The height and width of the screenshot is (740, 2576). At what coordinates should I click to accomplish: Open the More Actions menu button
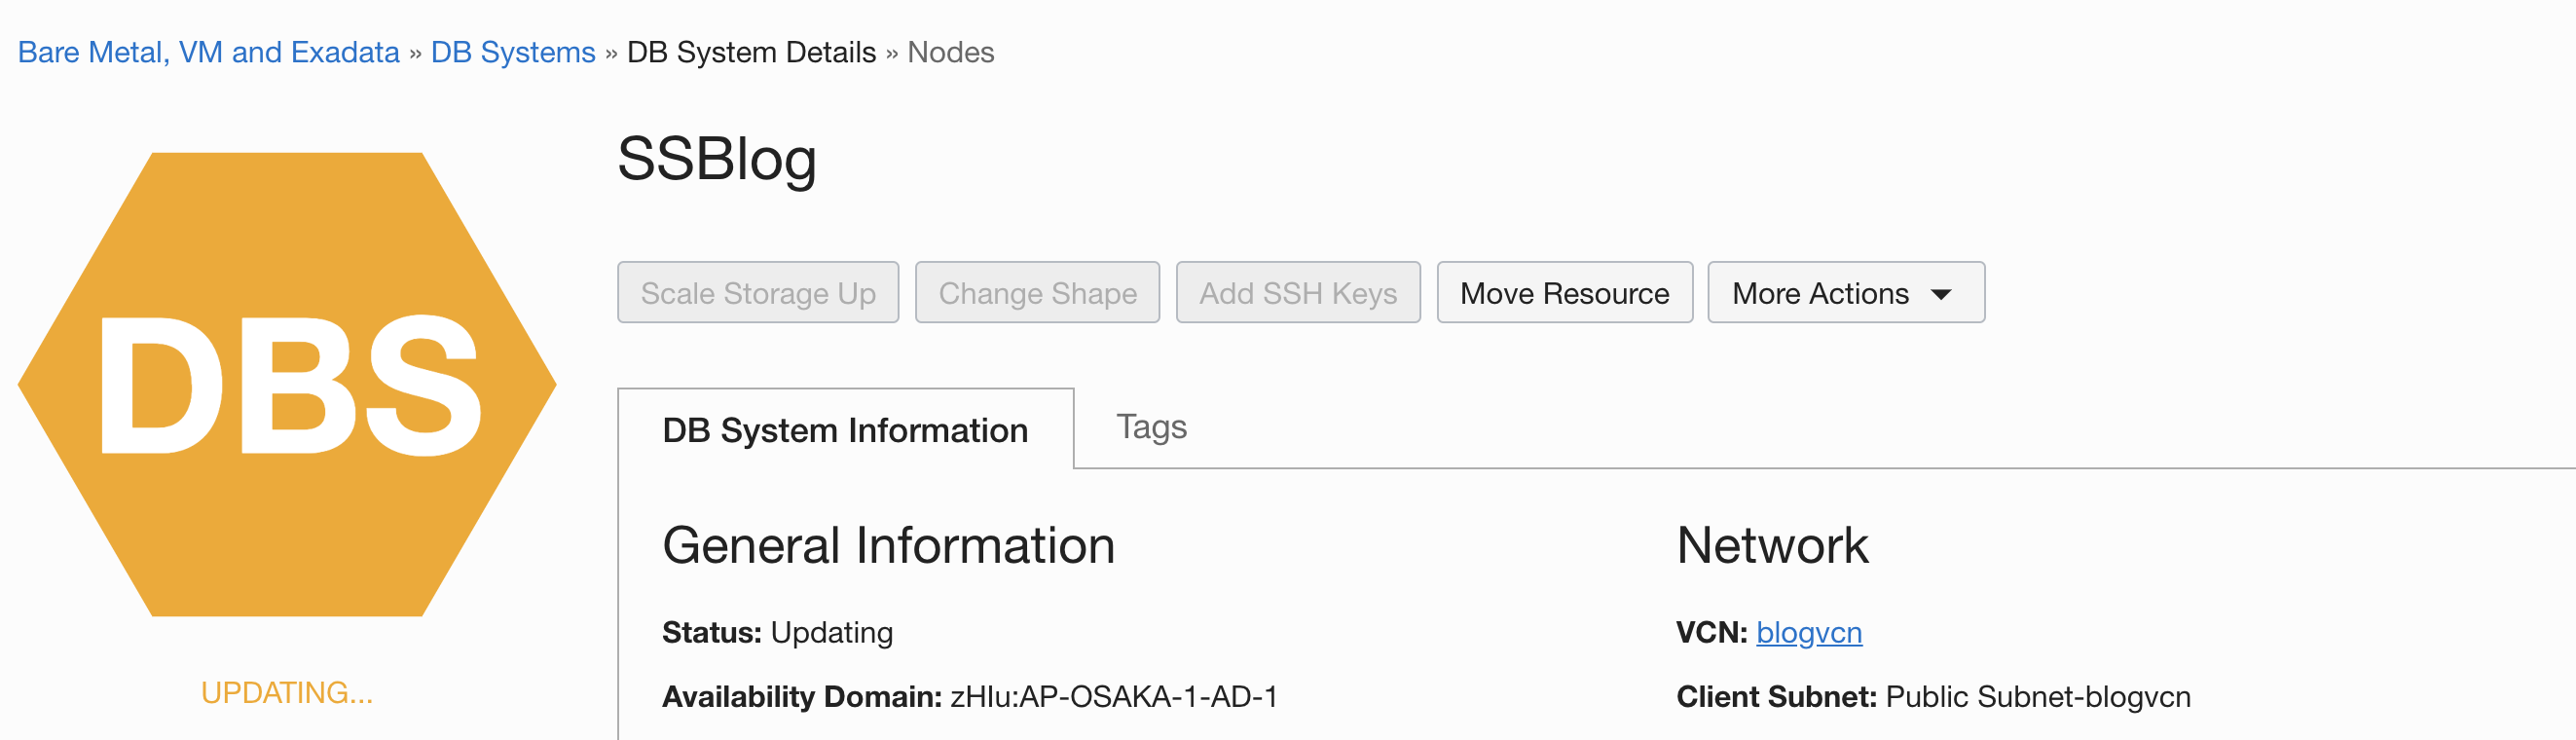[x=1845, y=293]
